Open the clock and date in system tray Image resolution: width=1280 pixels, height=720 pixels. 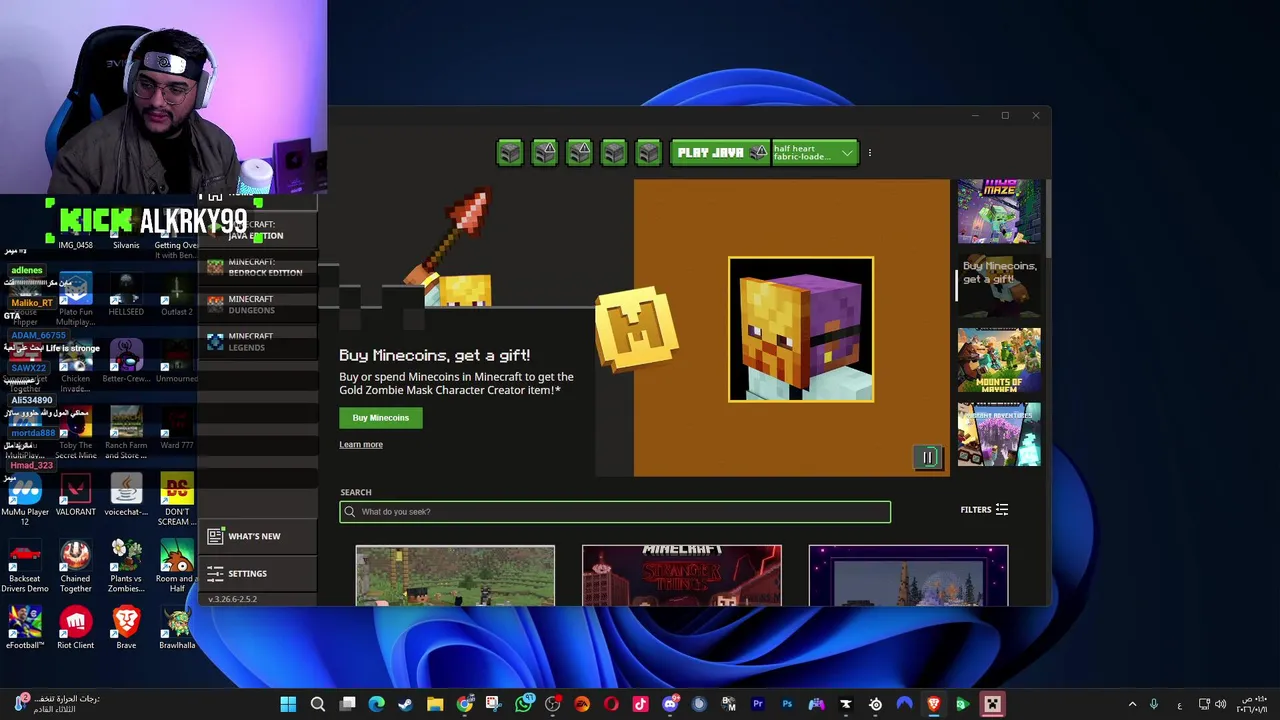(x=1250, y=704)
